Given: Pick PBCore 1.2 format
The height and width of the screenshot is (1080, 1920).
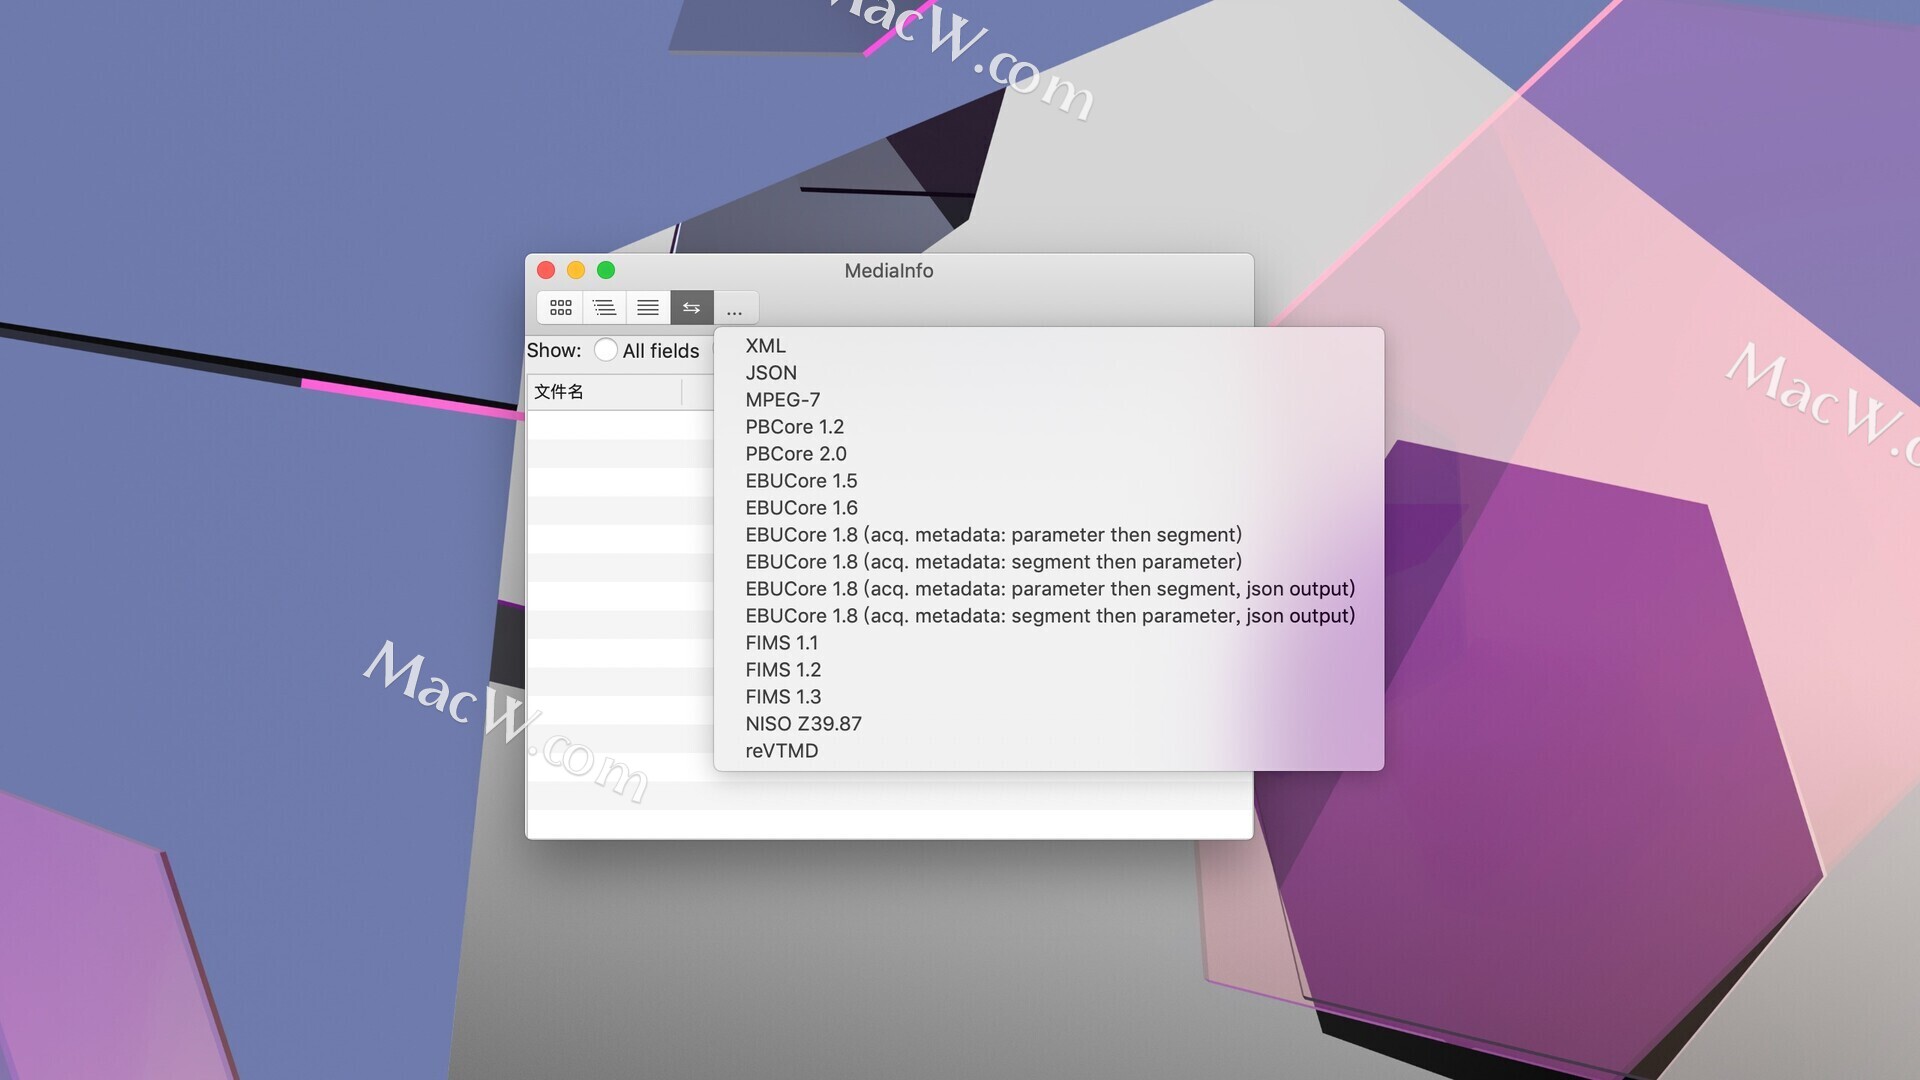Looking at the screenshot, I should pyautogui.click(x=1049, y=427).
